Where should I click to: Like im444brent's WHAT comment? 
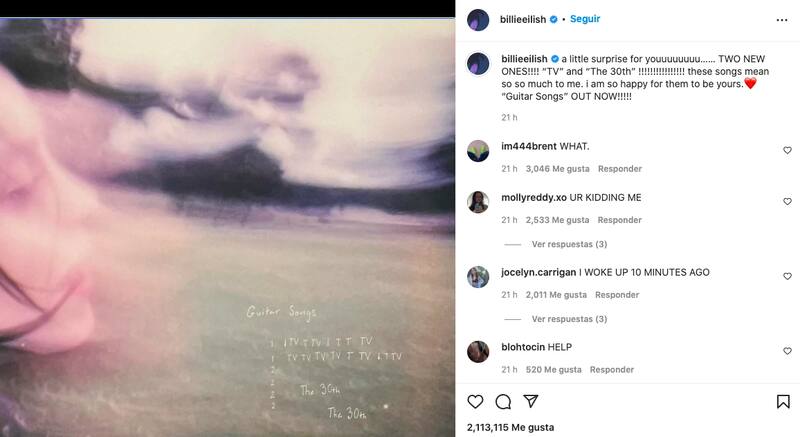tap(787, 150)
